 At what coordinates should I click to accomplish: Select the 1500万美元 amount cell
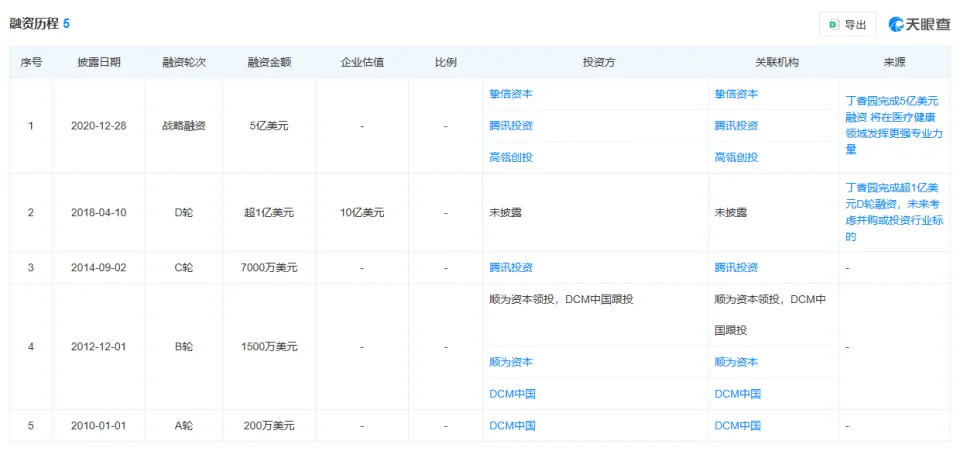[x=269, y=347]
